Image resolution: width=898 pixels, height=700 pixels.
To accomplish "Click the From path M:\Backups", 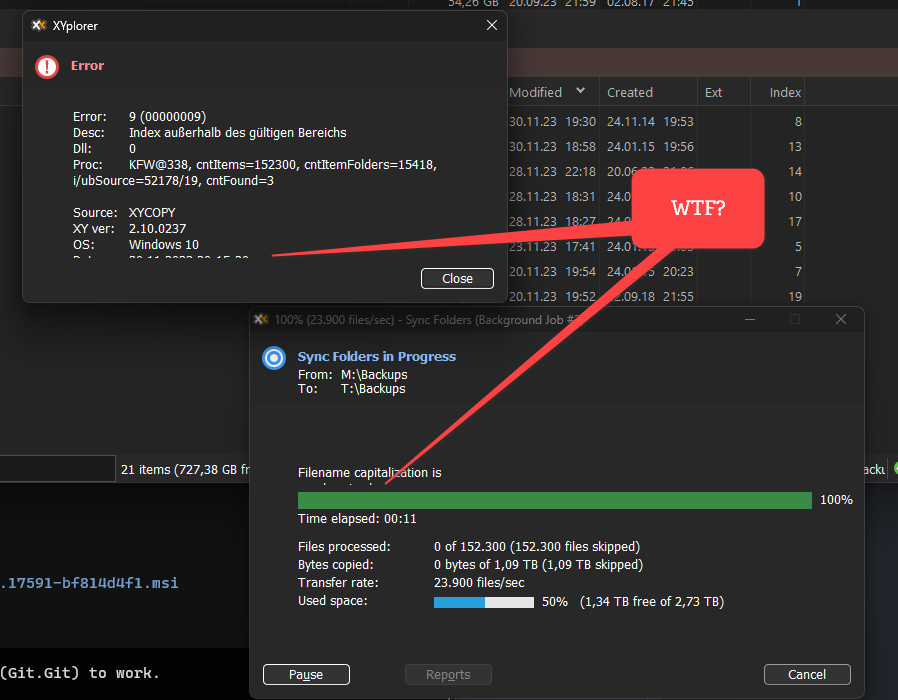I will click(374, 375).
